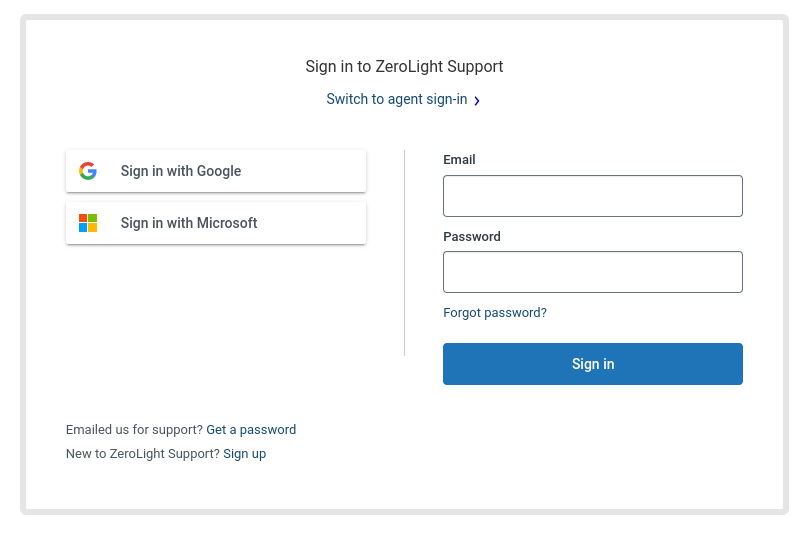Click the Microsoft four-color logo icon
This screenshot has height=534, width=811.
pos(88,223)
